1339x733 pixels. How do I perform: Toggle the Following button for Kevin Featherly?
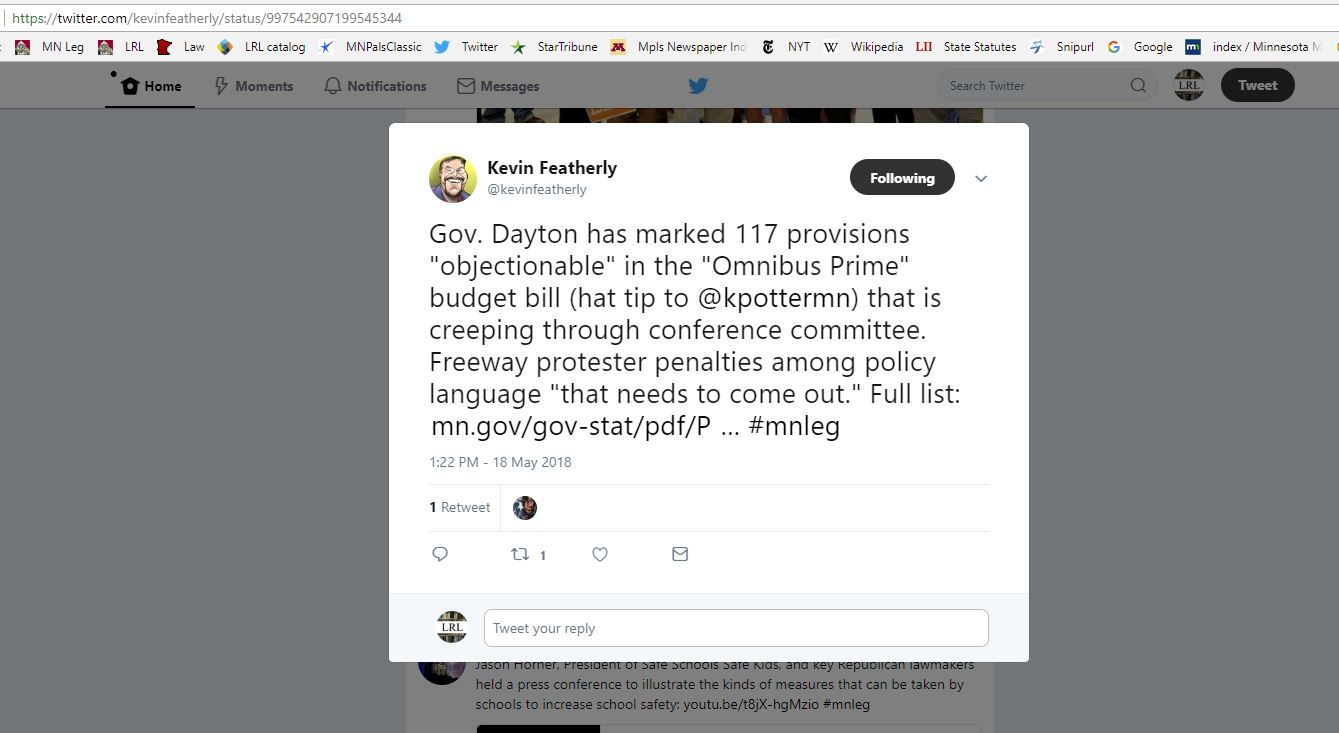902,178
